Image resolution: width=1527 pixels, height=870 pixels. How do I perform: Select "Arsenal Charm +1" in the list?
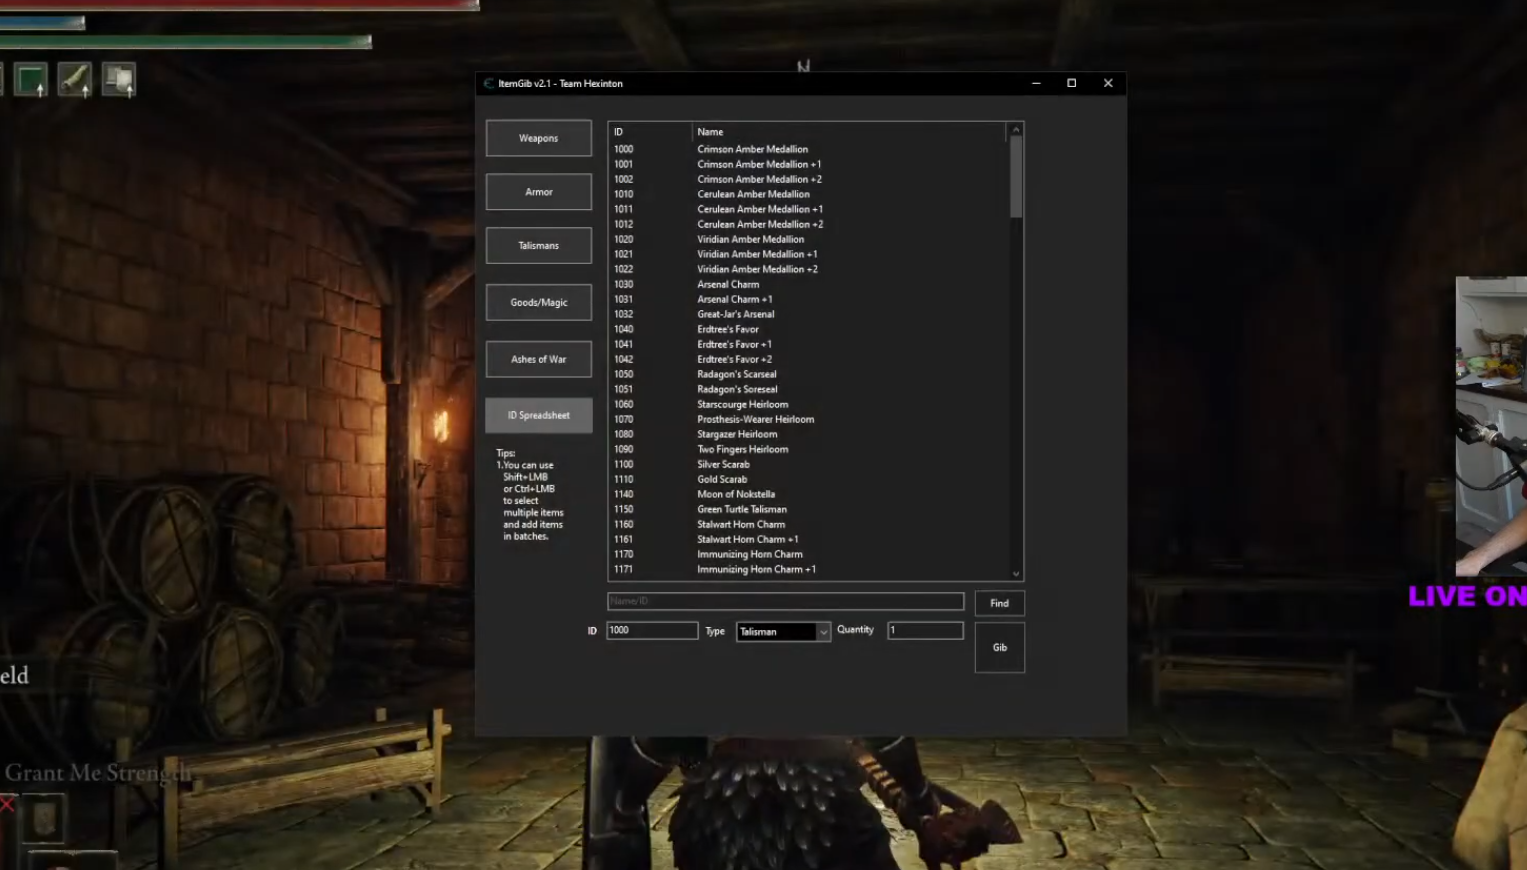[808, 299]
